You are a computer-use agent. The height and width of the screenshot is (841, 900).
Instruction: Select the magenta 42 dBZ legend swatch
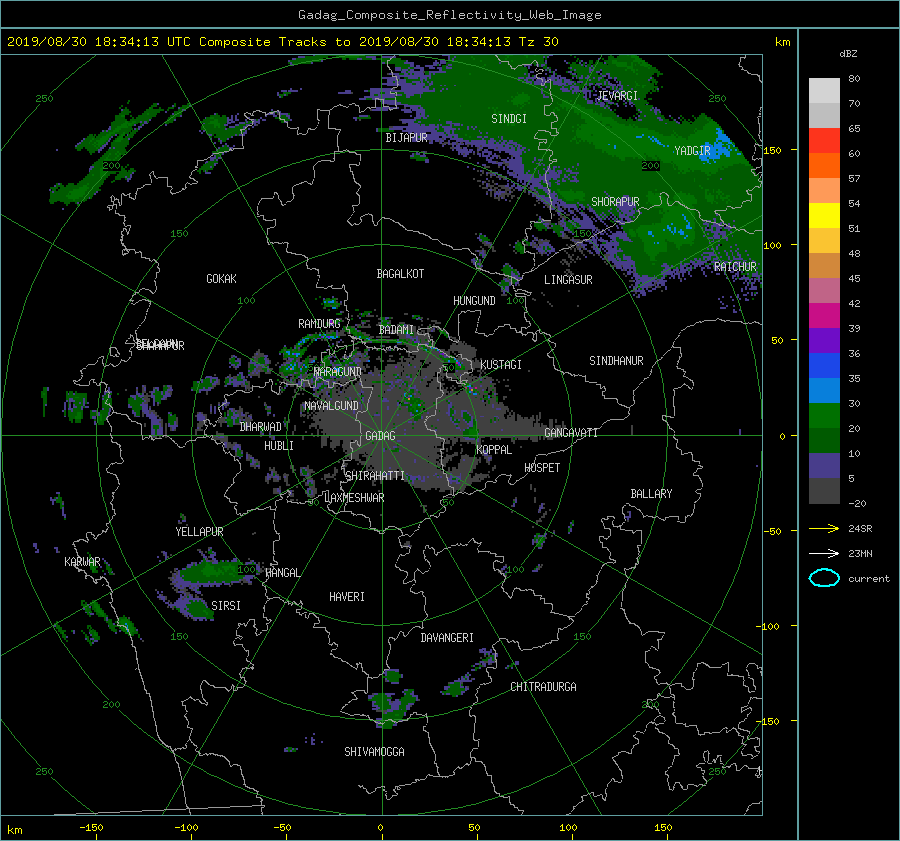[824, 316]
